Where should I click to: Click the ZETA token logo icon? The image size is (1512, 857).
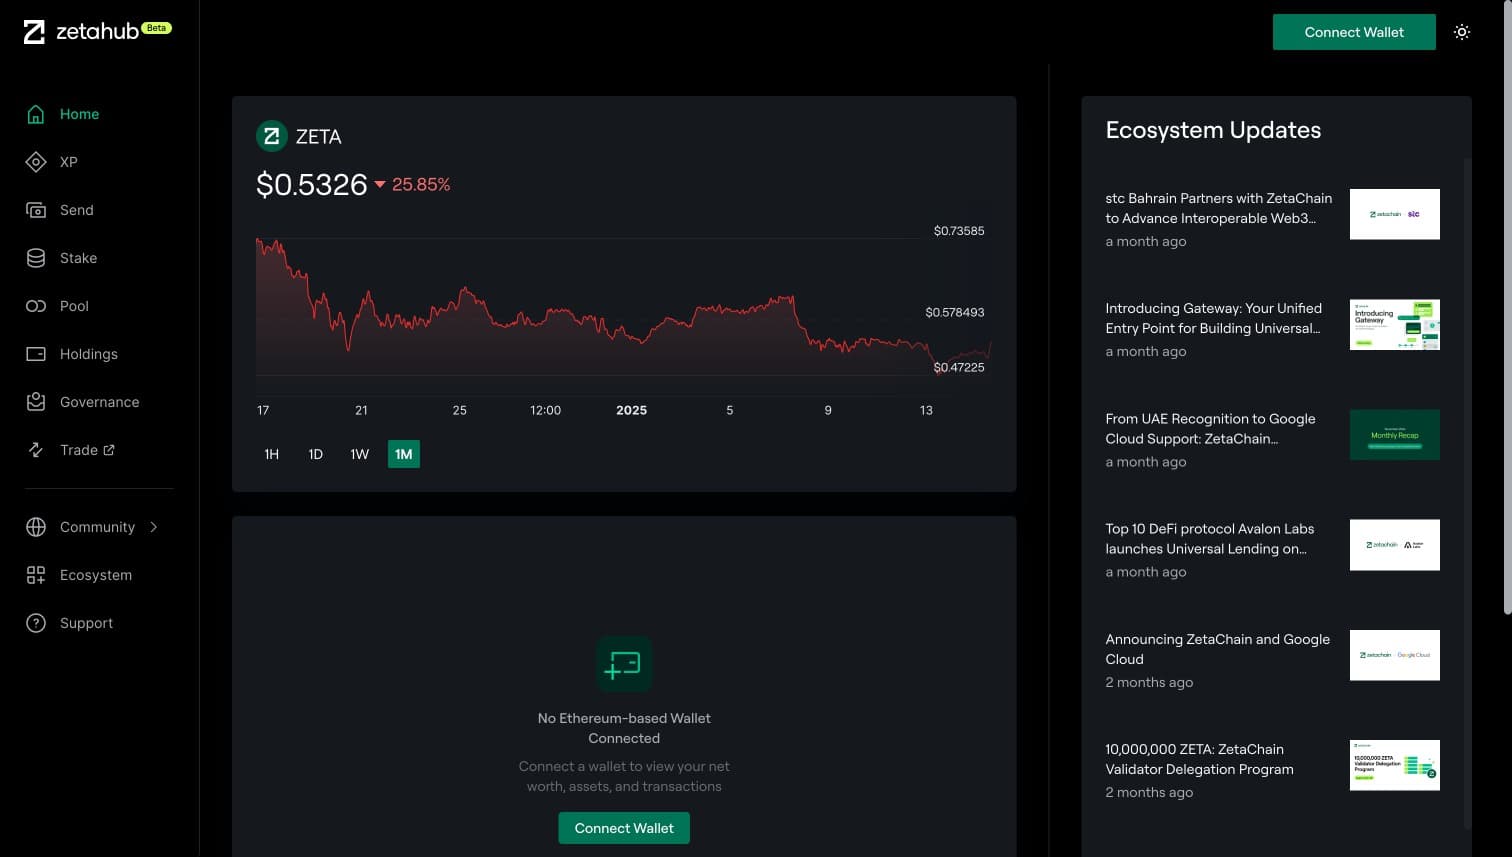272,136
